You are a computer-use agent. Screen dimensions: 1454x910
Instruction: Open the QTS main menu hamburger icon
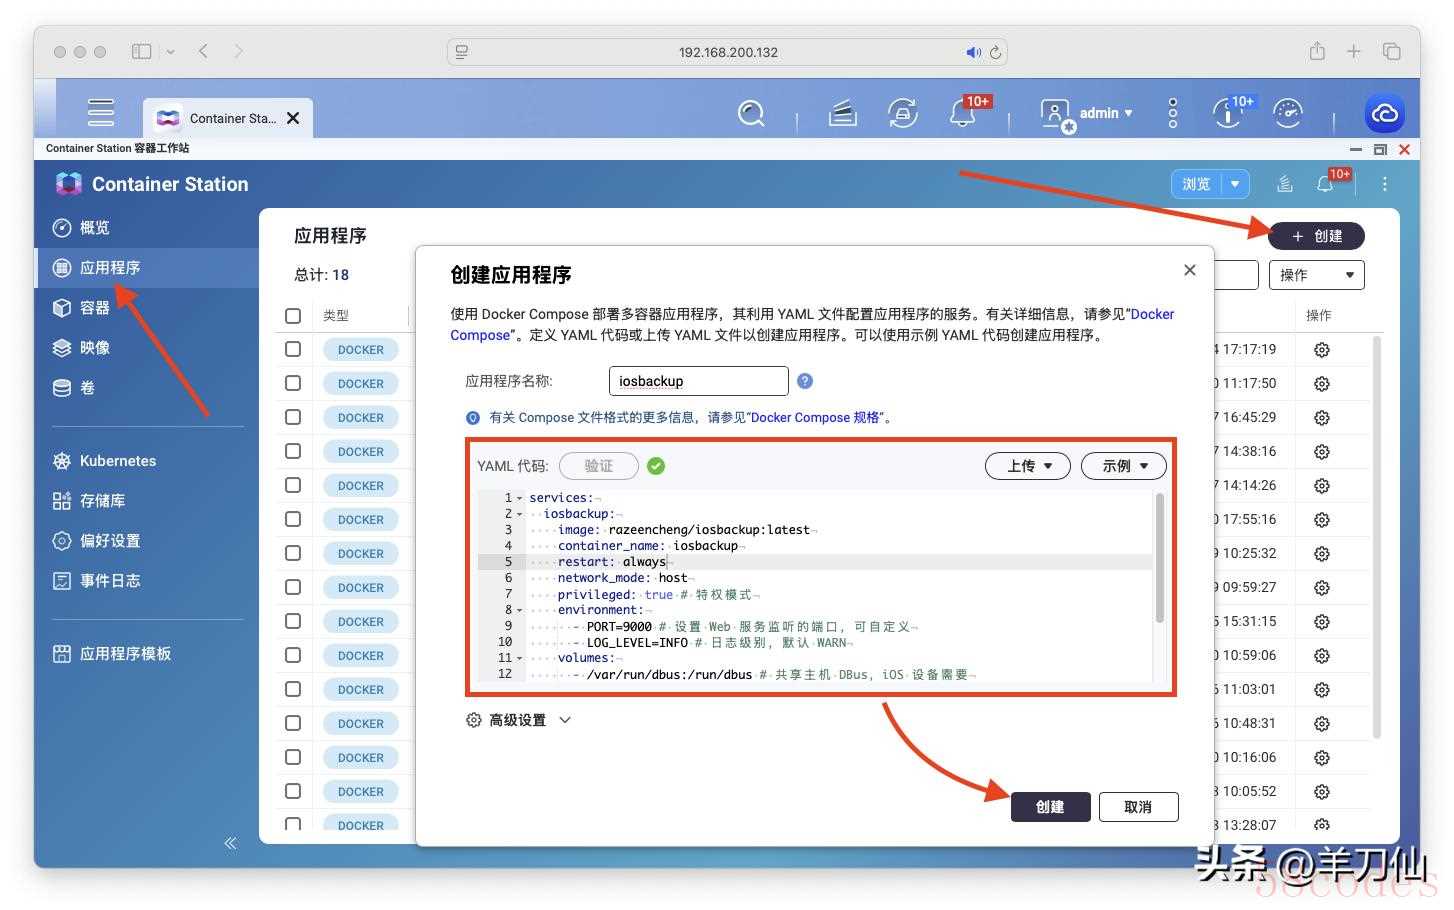(100, 112)
